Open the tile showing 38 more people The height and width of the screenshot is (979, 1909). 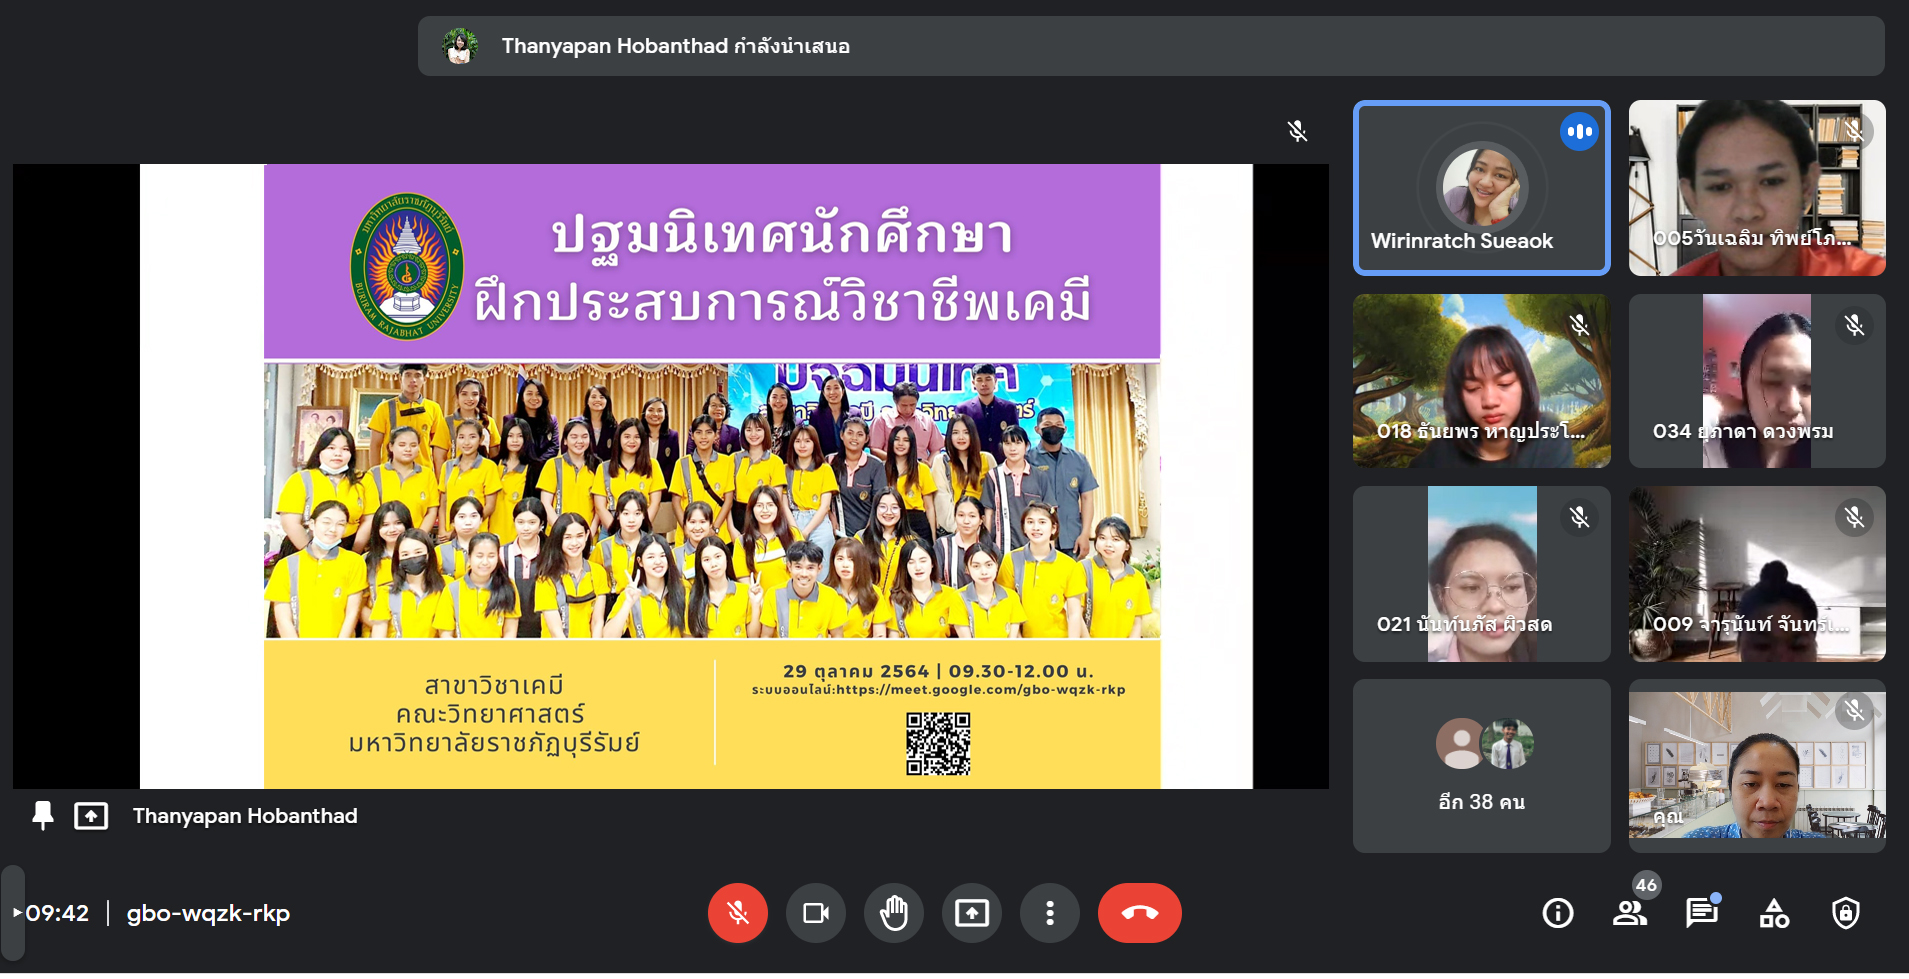1481,766
